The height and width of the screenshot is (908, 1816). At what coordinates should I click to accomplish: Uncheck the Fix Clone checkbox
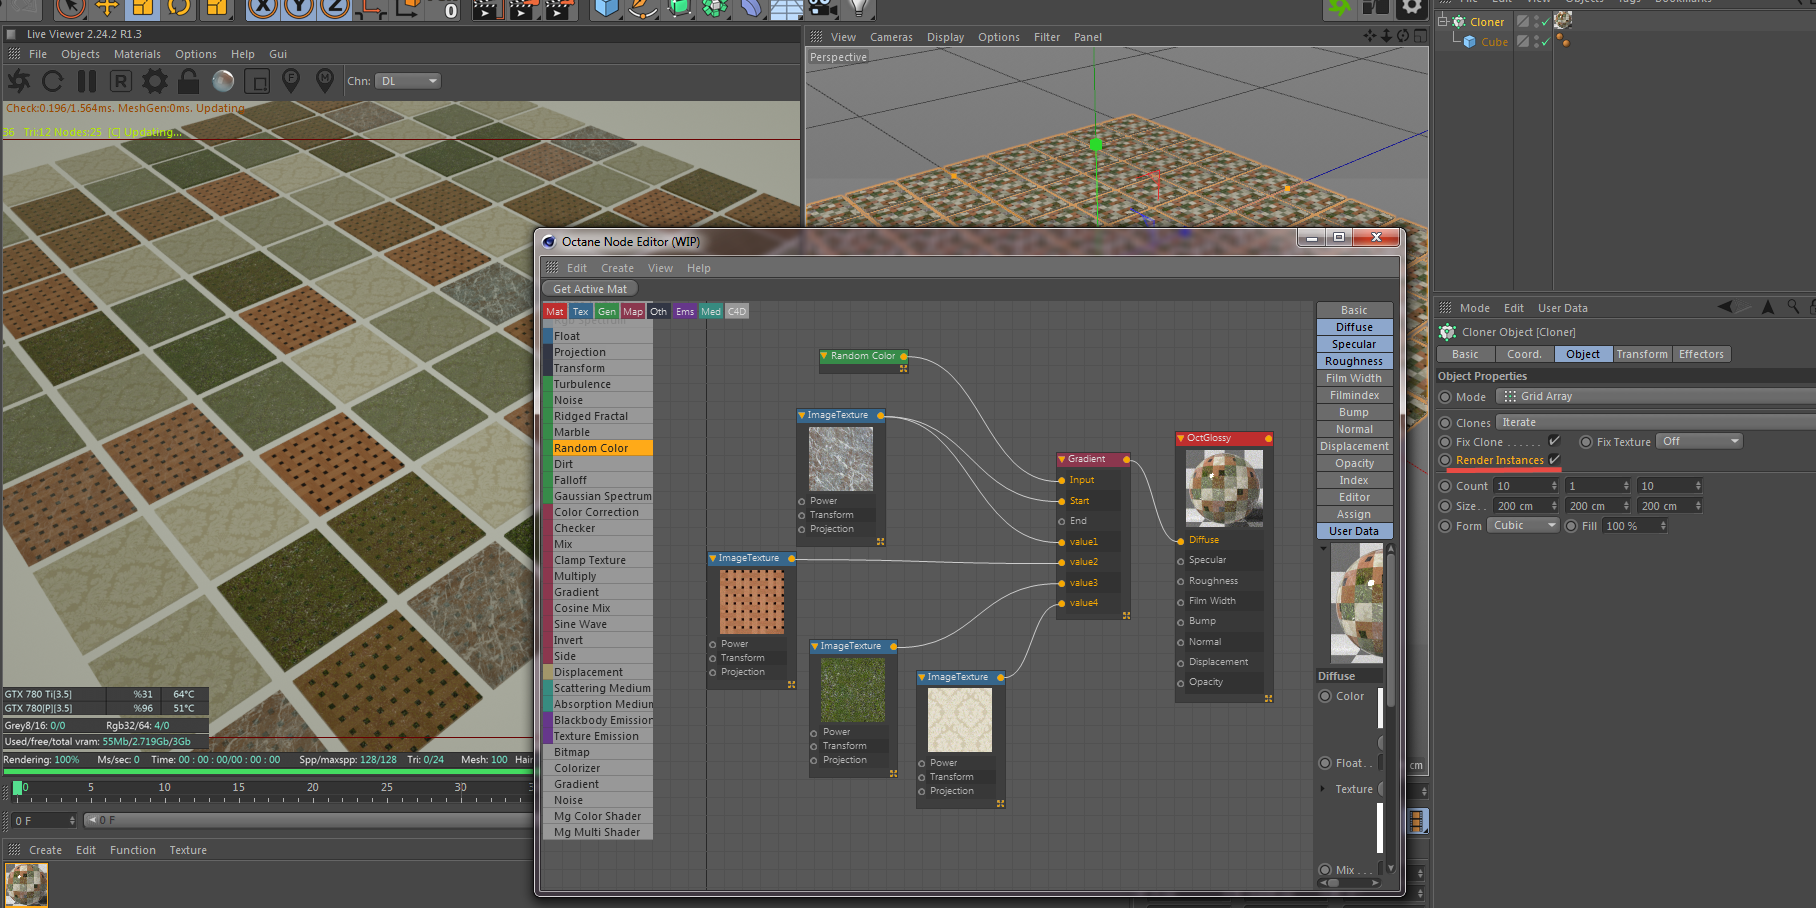tap(1554, 441)
